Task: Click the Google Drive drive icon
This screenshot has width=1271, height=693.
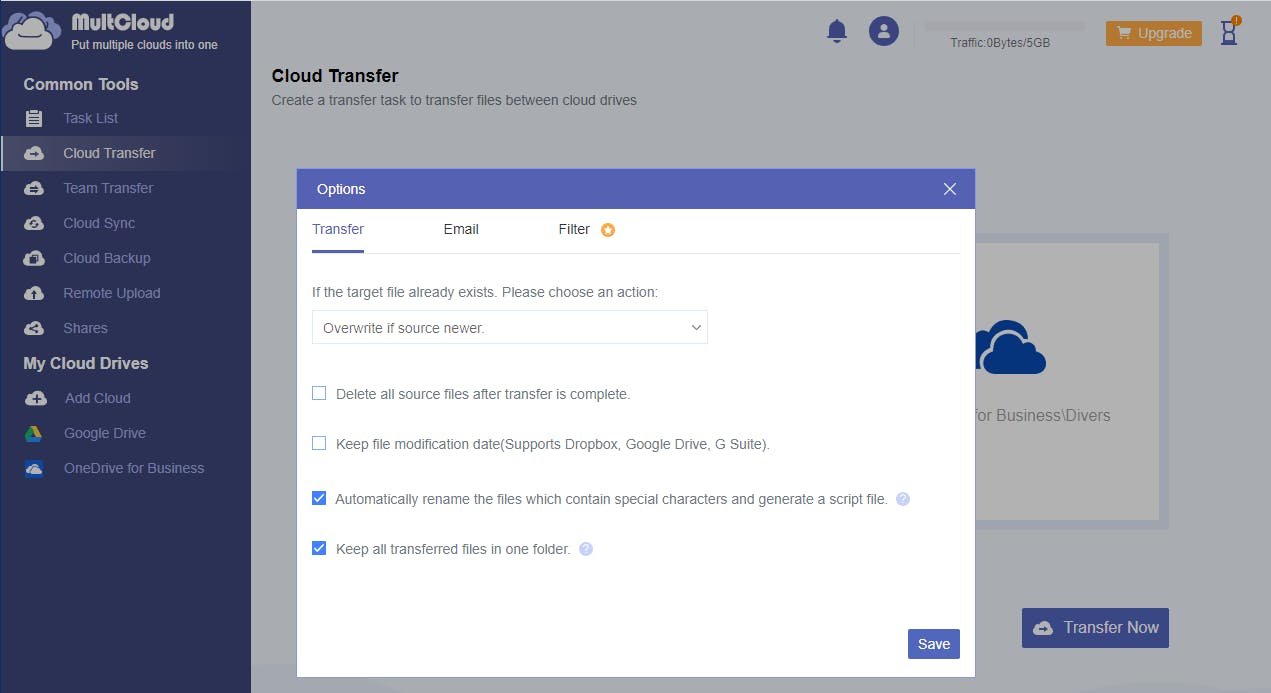Action: (34, 433)
